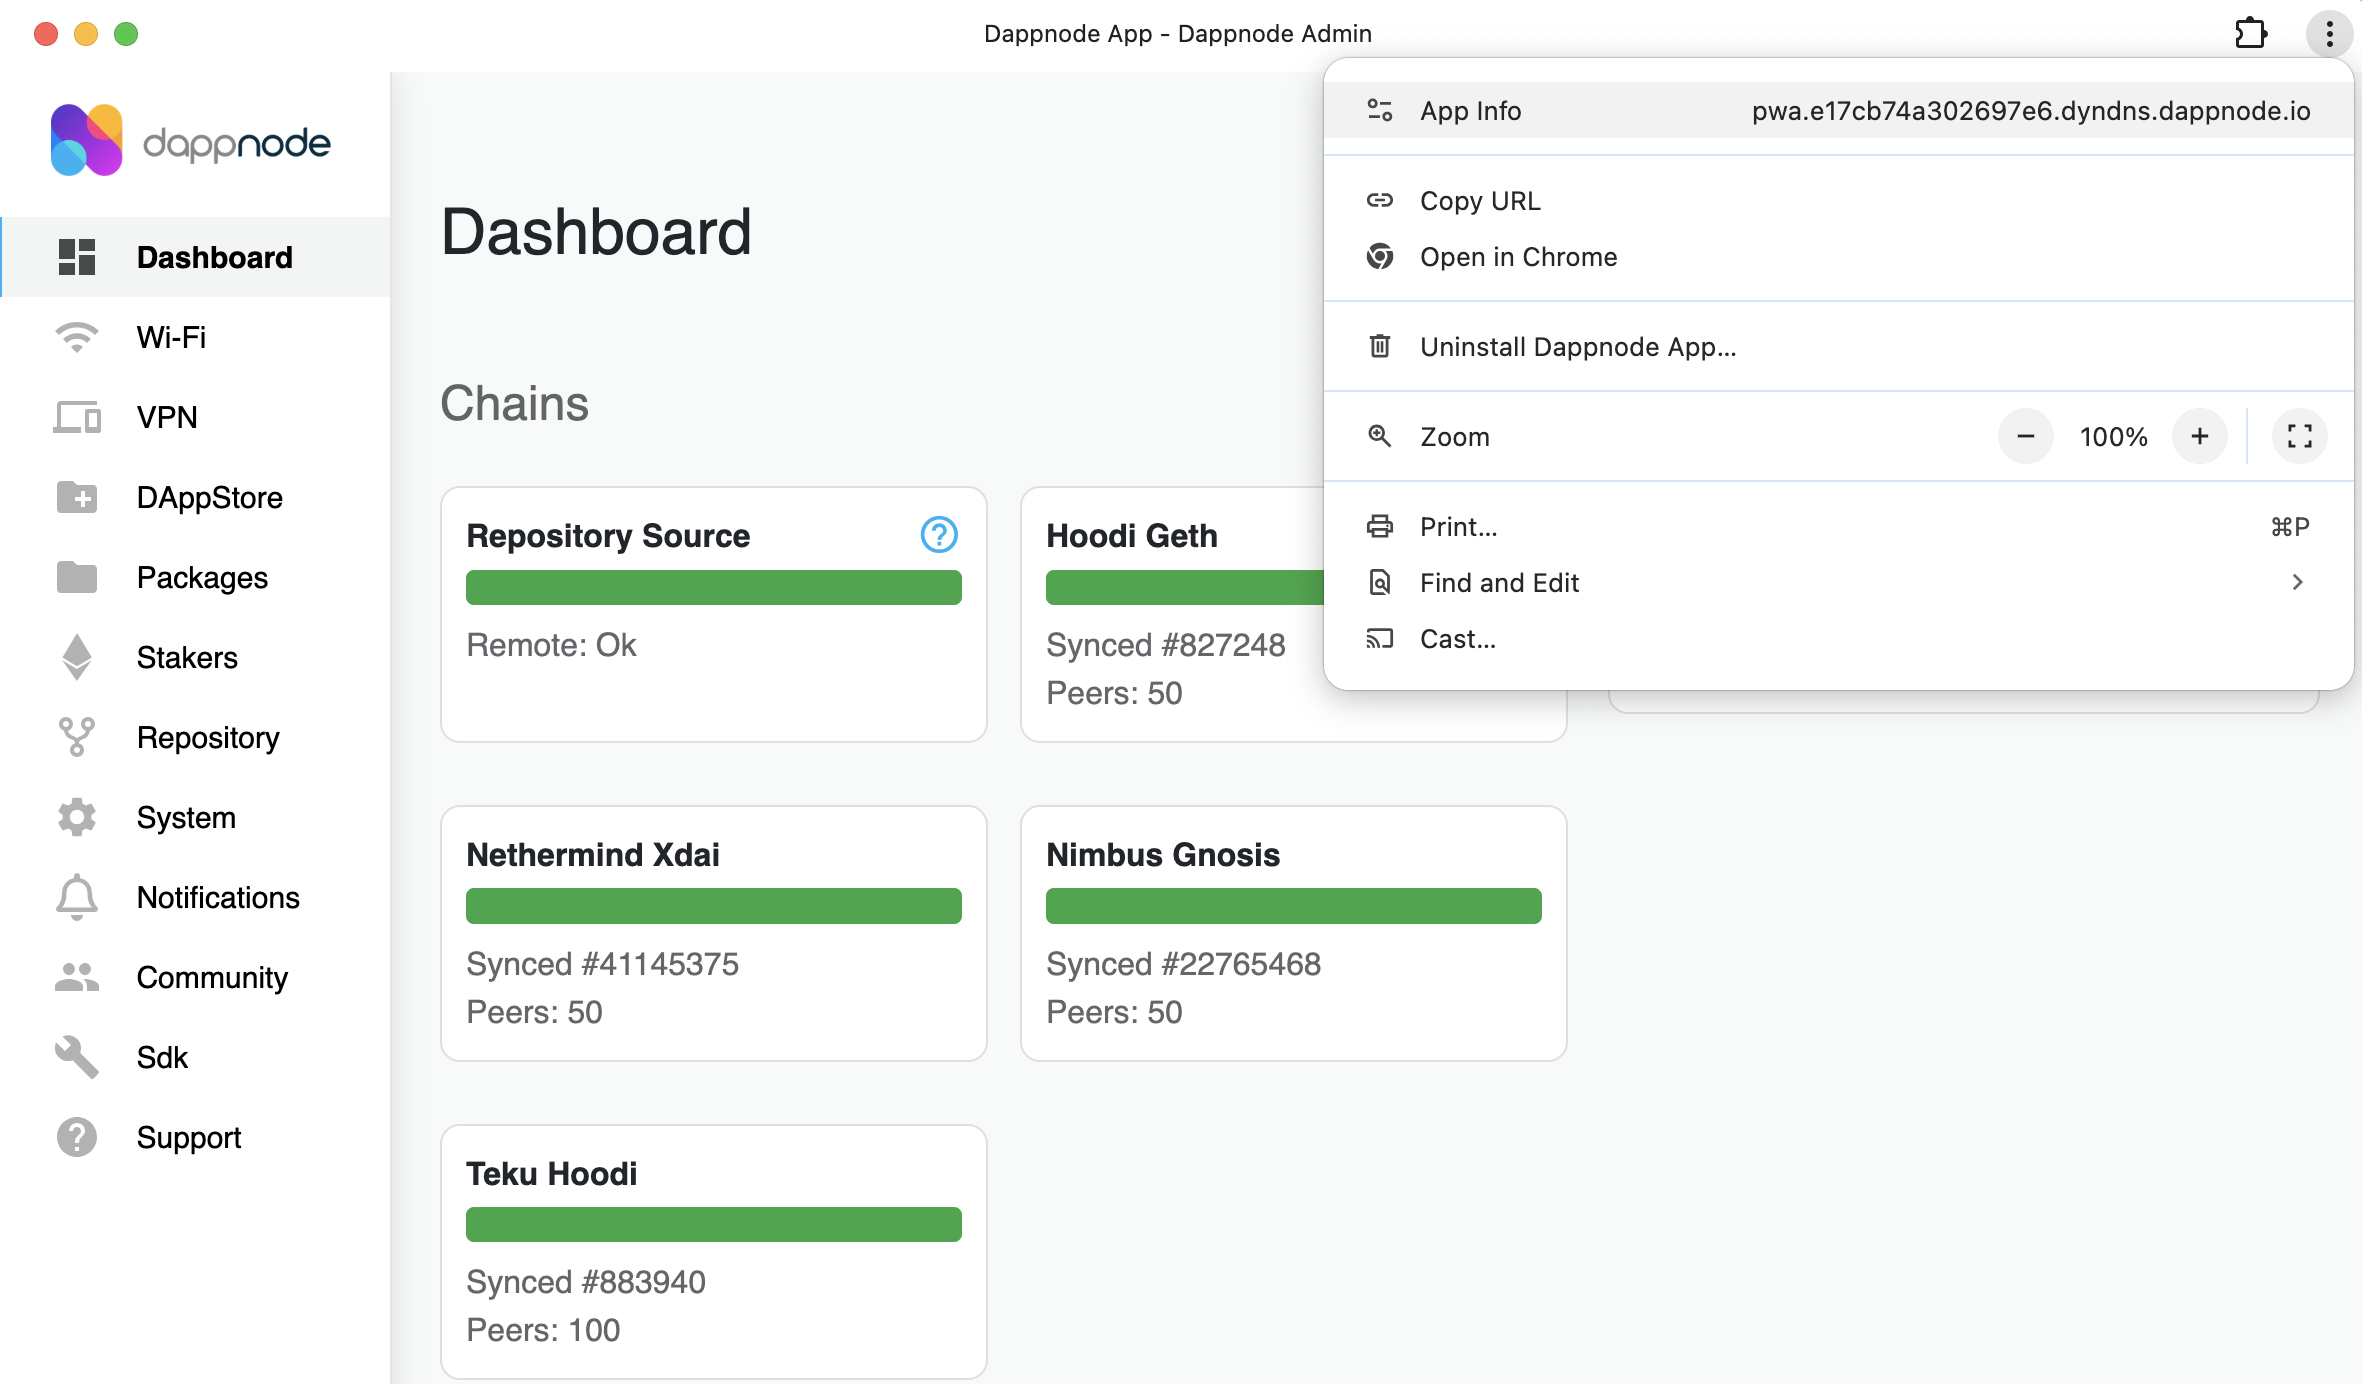Click Nethermind Xdai green sync bar
2362x1384 pixels.
point(713,906)
